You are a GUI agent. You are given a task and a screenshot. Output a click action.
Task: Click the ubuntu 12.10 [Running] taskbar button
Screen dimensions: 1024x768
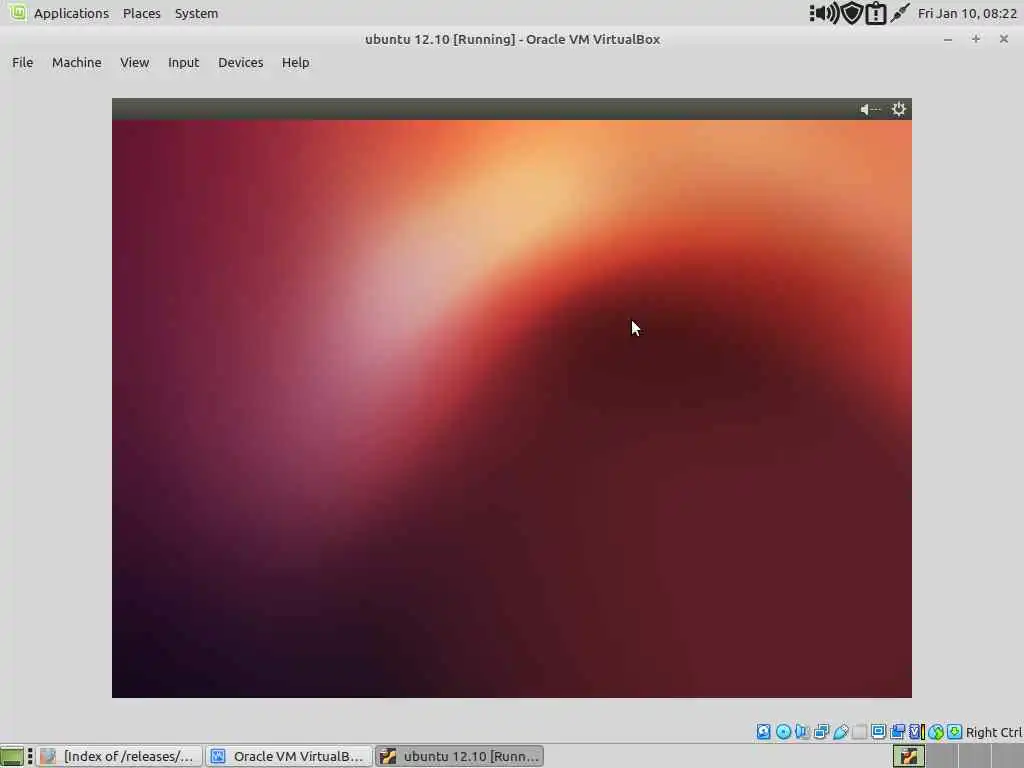[x=460, y=756]
